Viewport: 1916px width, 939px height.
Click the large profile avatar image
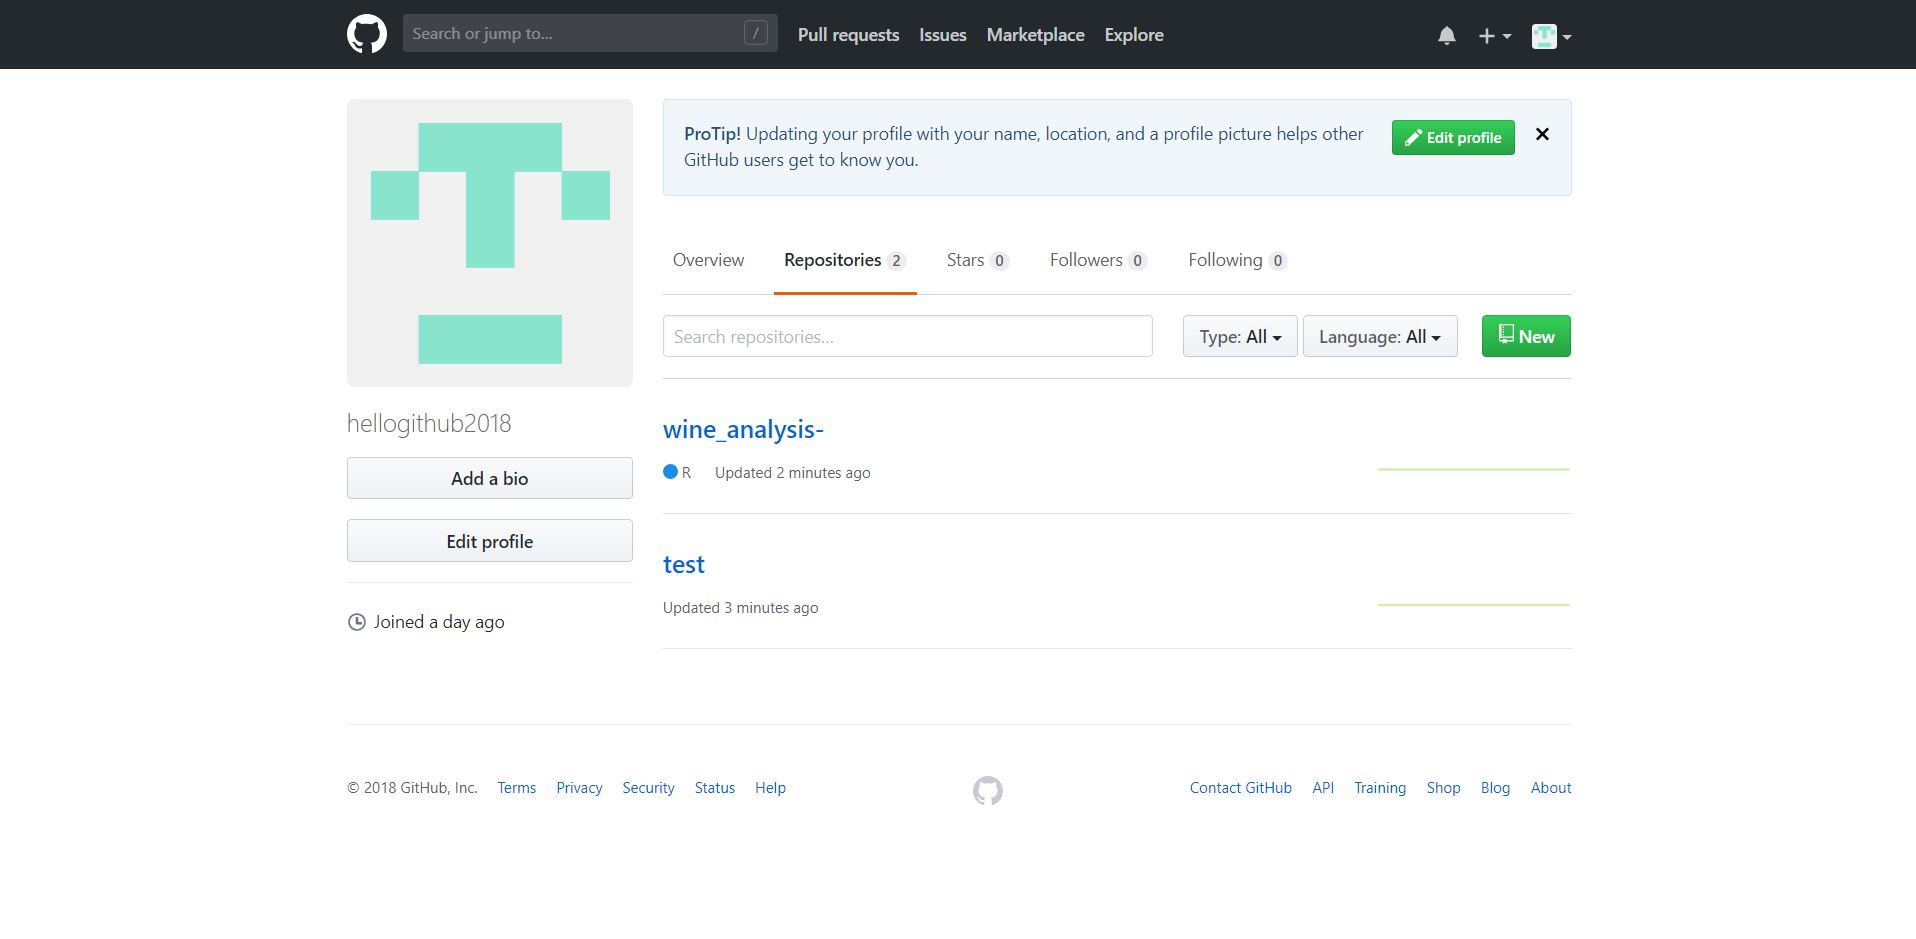490,243
